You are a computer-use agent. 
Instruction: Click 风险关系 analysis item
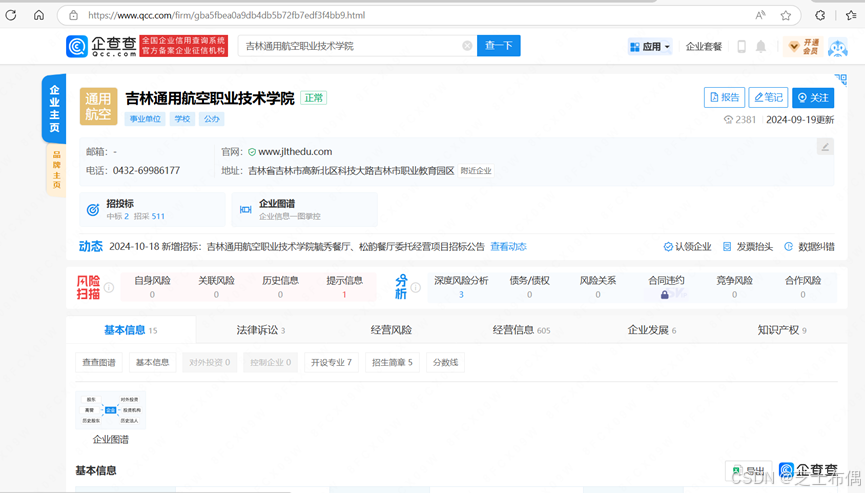tap(598, 287)
